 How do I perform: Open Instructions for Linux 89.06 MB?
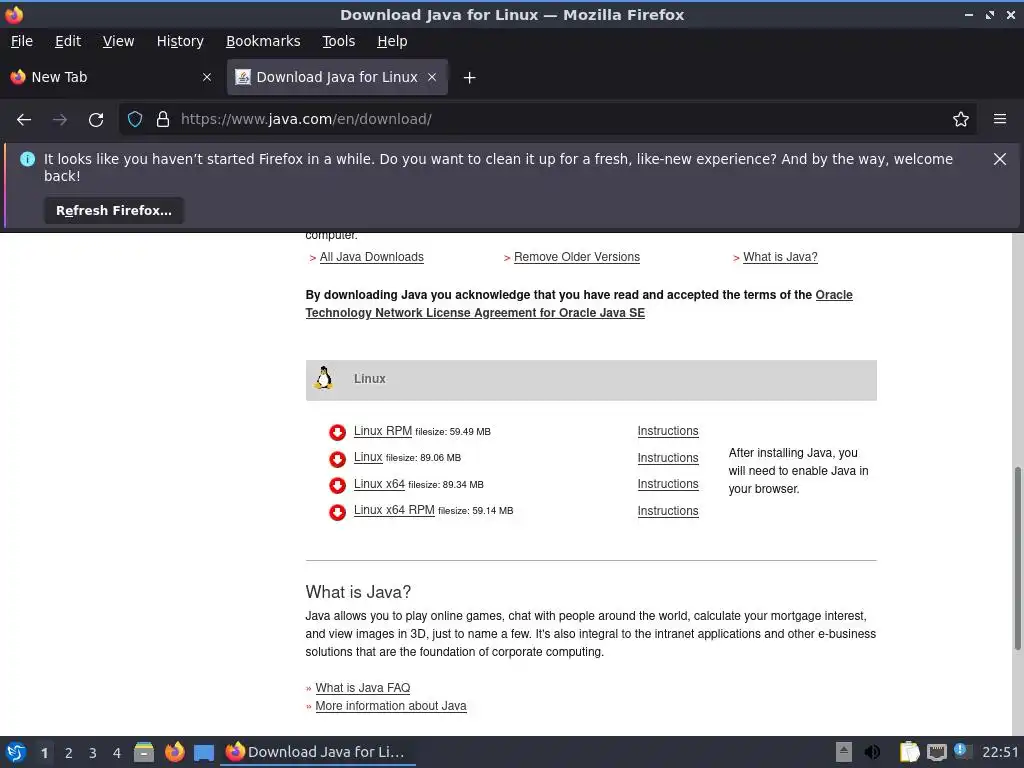667,458
